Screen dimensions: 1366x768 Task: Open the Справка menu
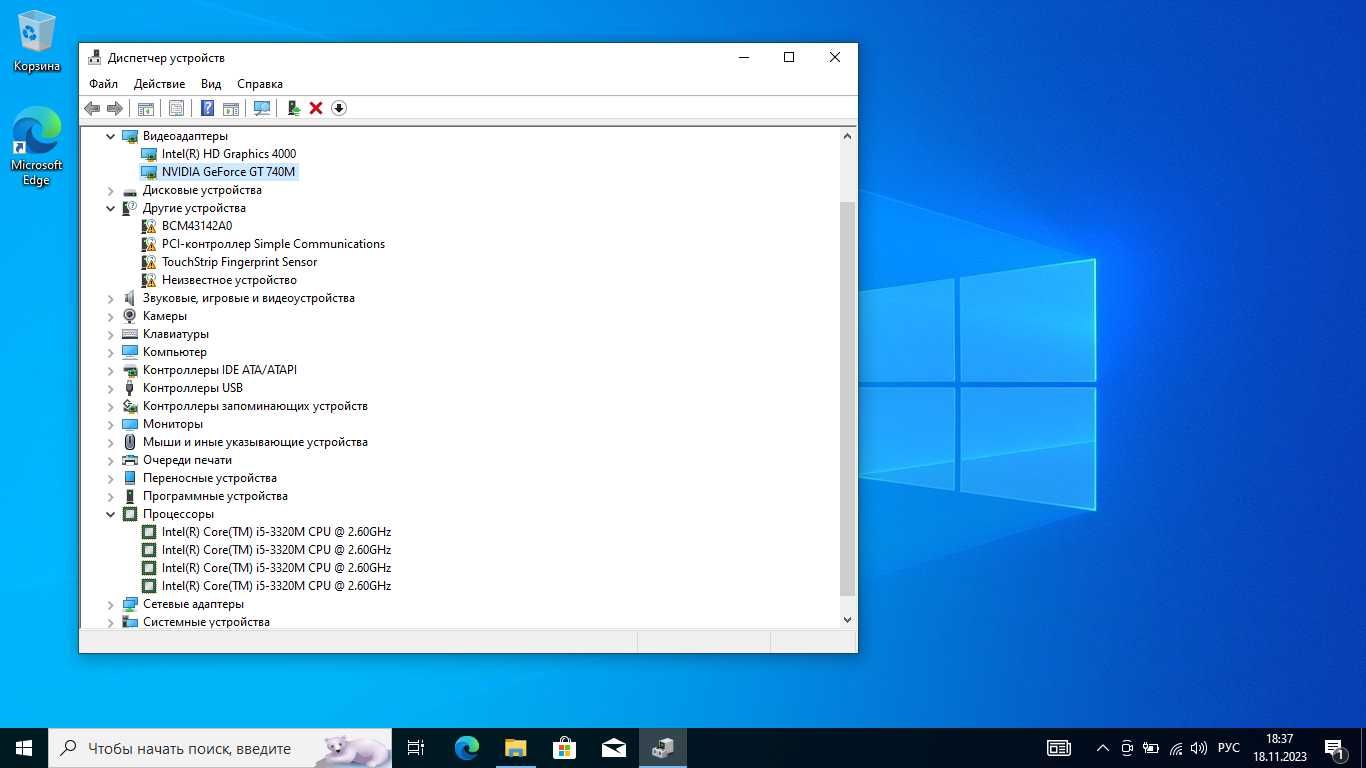[x=260, y=84]
